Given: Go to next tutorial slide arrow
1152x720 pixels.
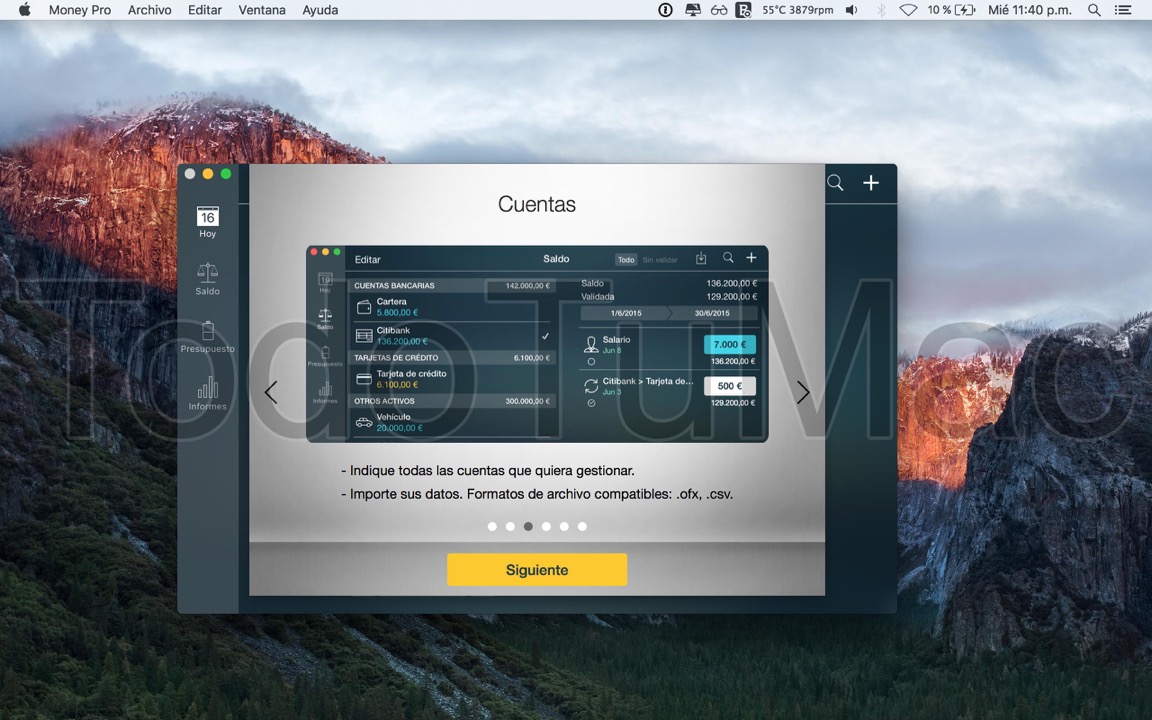Looking at the screenshot, I should tap(803, 392).
